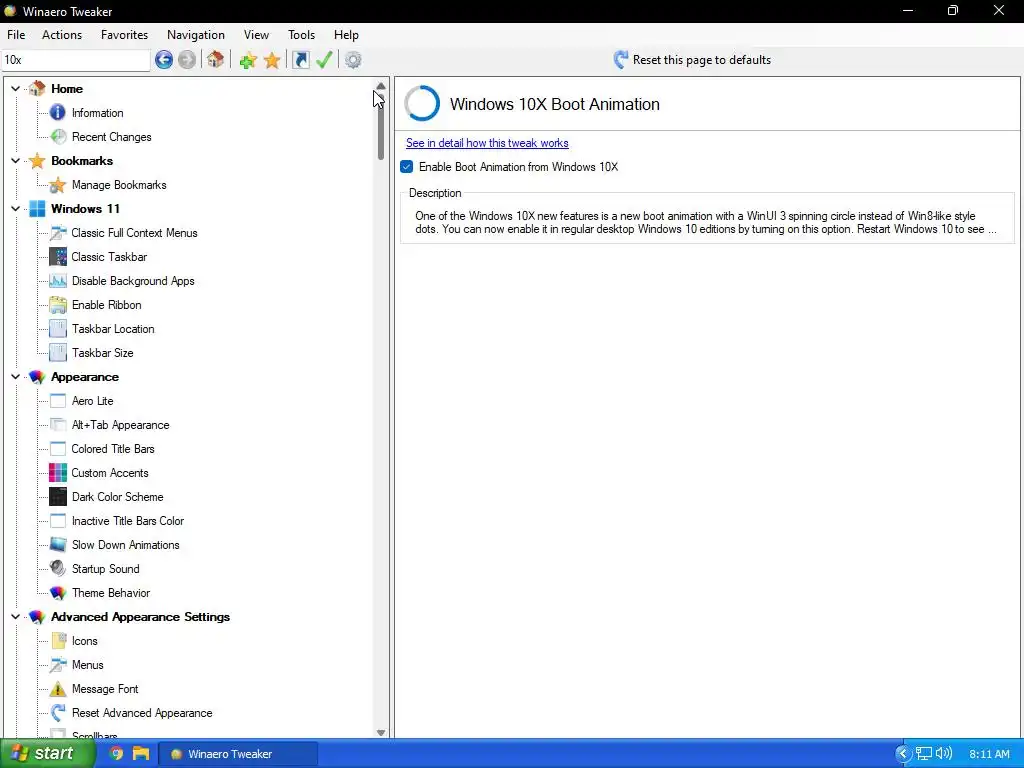1024x768 pixels.
Task: Select Taskbar Size tree item
Action: click(103, 353)
